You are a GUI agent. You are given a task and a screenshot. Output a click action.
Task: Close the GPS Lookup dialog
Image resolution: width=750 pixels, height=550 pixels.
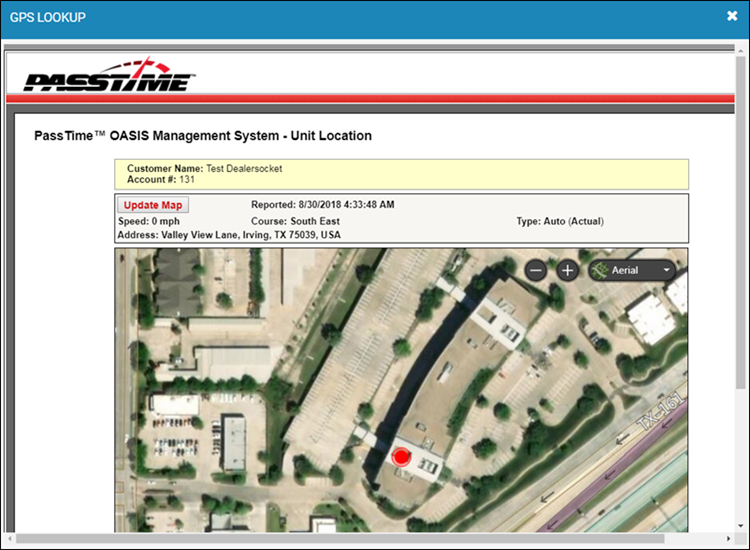732,16
